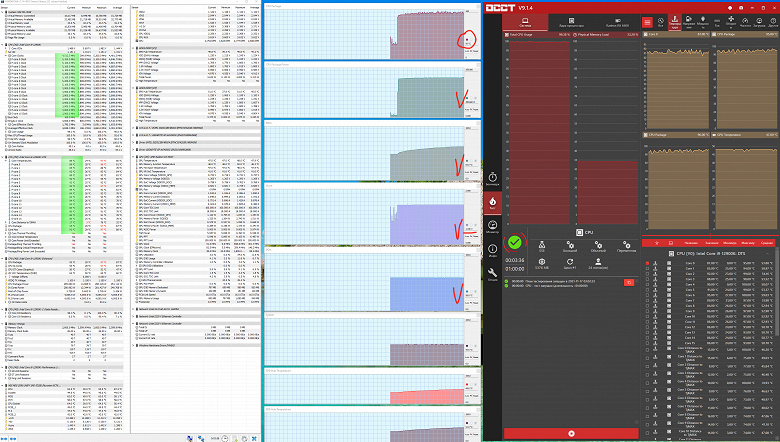780x442 pixels.
Task: Open the OCCT Info section in sidebar
Action: (x=492, y=250)
